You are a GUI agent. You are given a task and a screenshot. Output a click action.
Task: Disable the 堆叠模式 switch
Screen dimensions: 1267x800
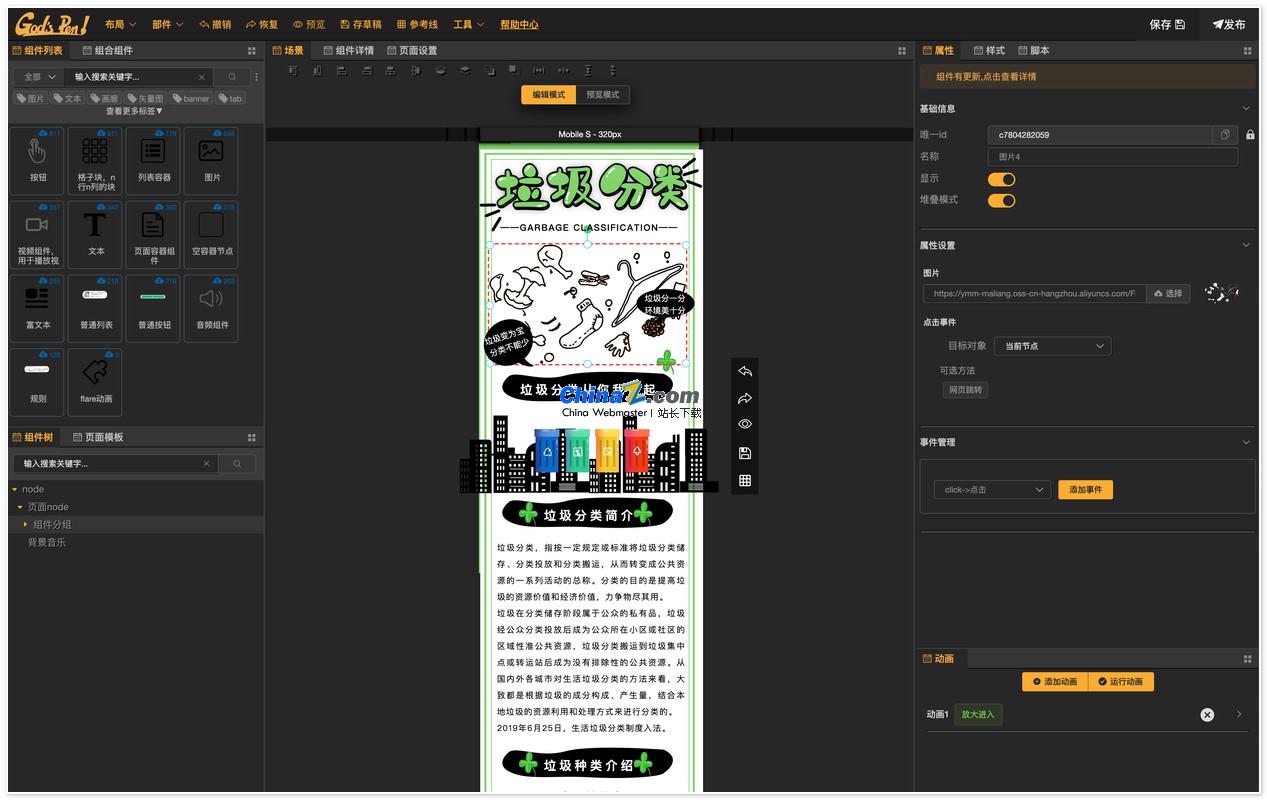1001,200
